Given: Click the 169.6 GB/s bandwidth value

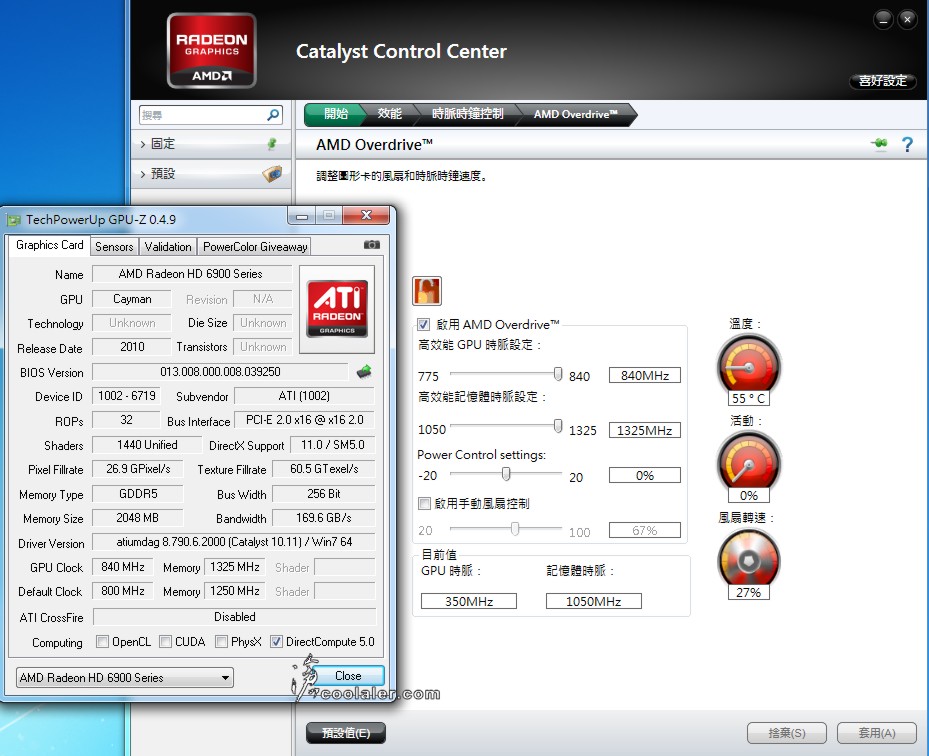Looking at the screenshot, I should click(x=323, y=518).
